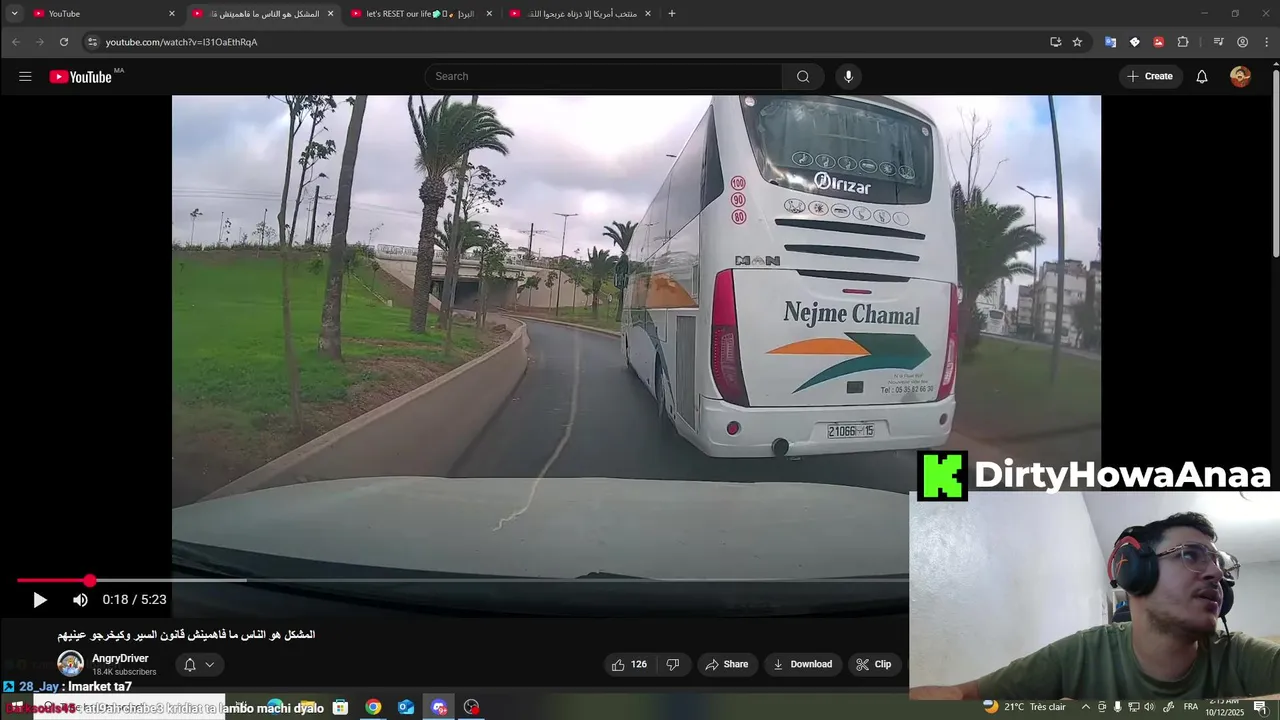The width and height of the screenshot is (1280, 720).
Task: Close the "let's RESET our life" tab
Action: coord(489,14)
